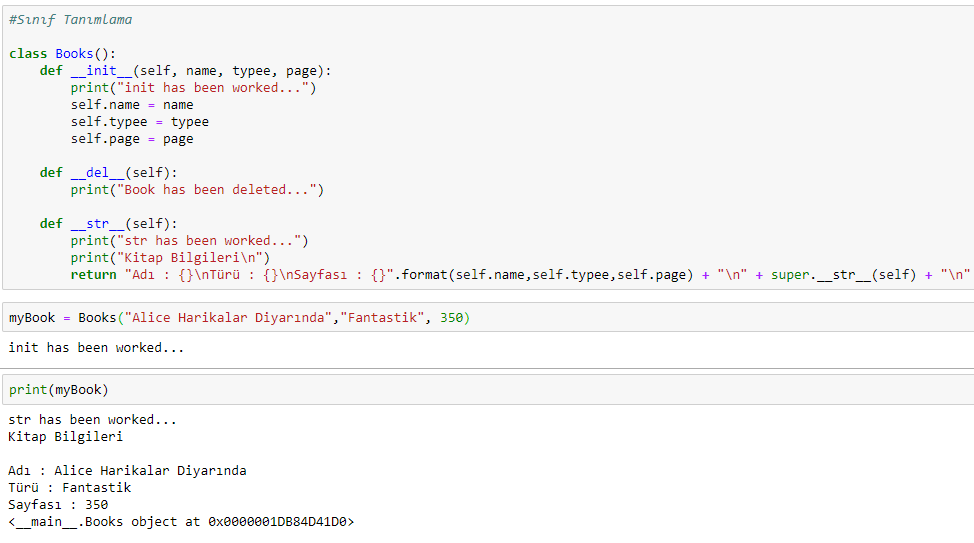Viewport: 974px width, 543px height.
Task: Click the "self.typee = typee" assignment line
Action: click(x=139, y=122)
